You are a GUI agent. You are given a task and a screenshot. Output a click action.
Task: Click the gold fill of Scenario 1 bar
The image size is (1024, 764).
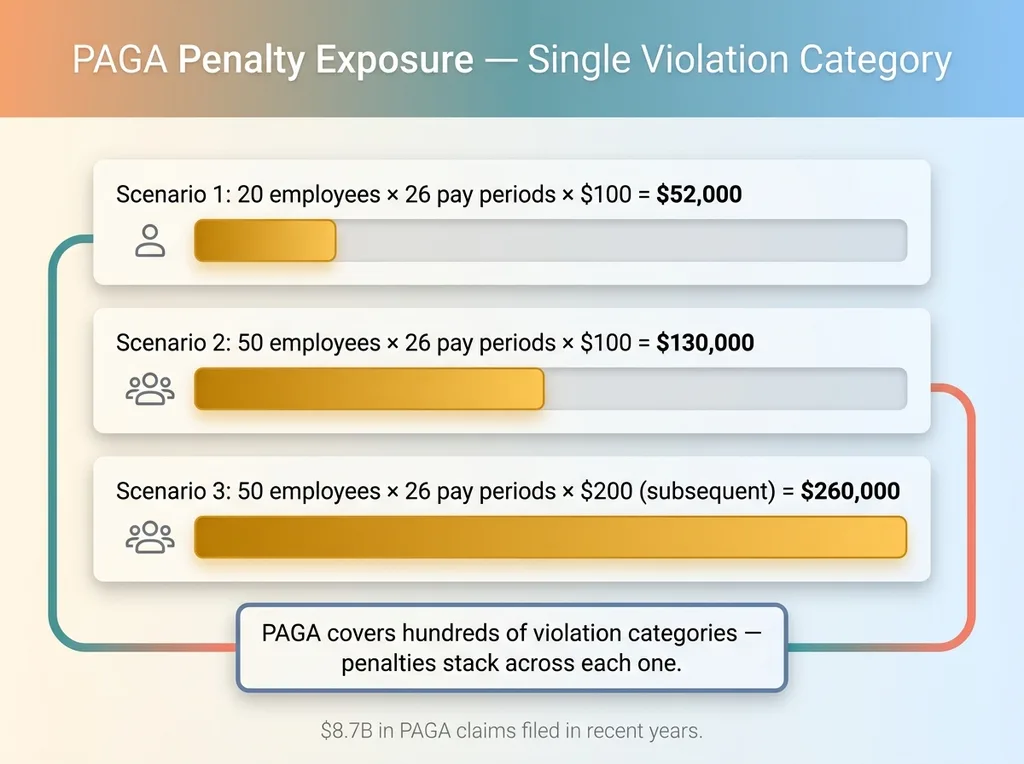click(x=265, y=241)
